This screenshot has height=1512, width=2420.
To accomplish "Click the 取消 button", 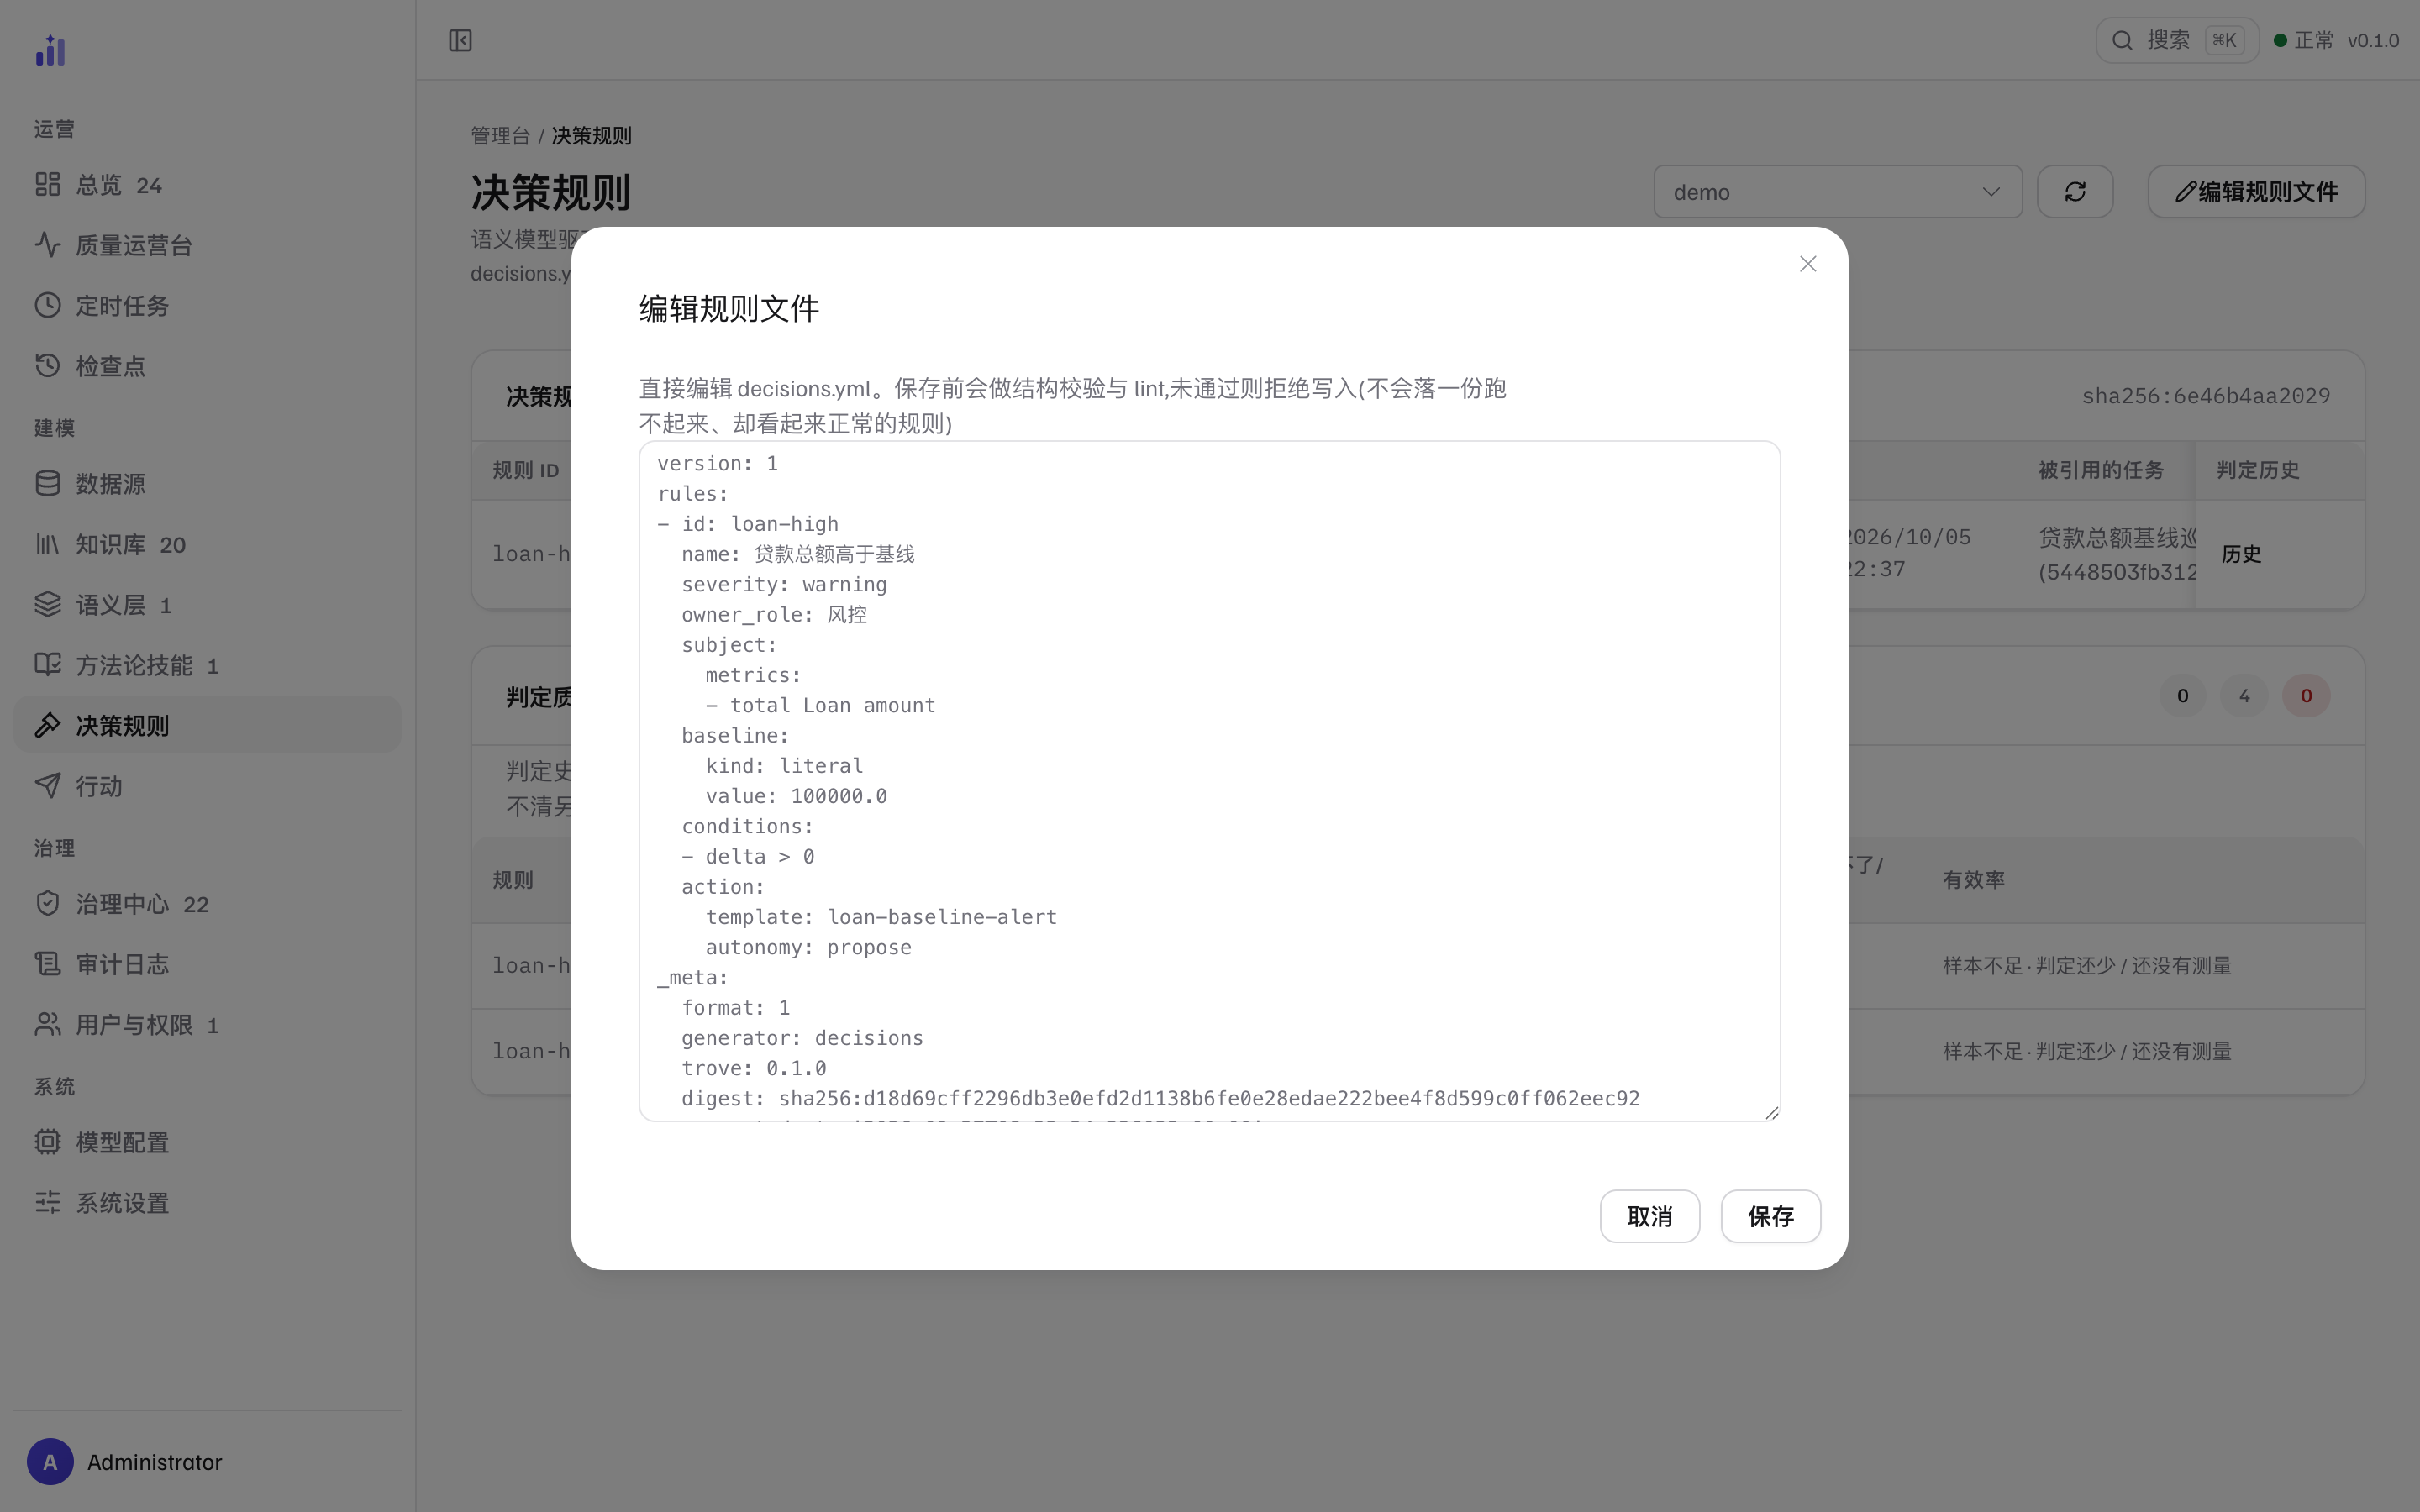I will coord(1649,1216).
